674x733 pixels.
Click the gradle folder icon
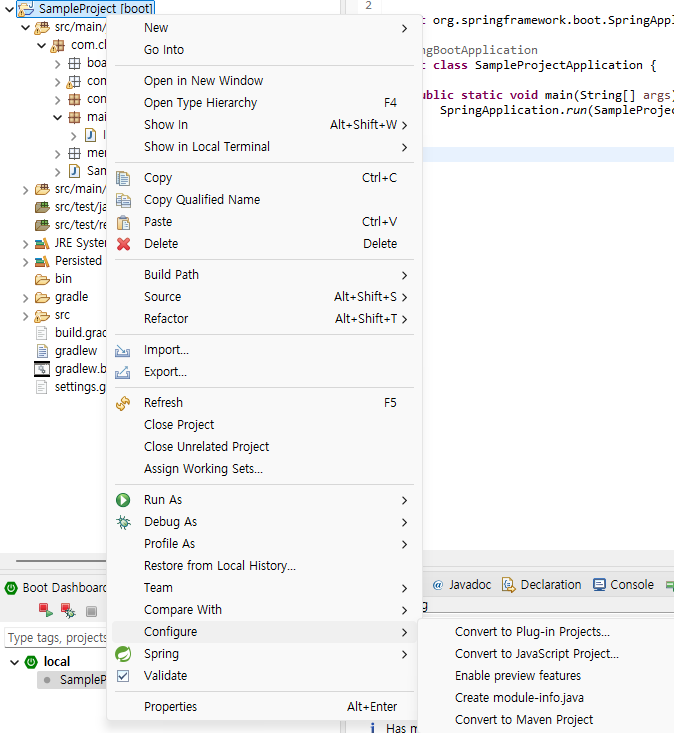pos(42,298)
